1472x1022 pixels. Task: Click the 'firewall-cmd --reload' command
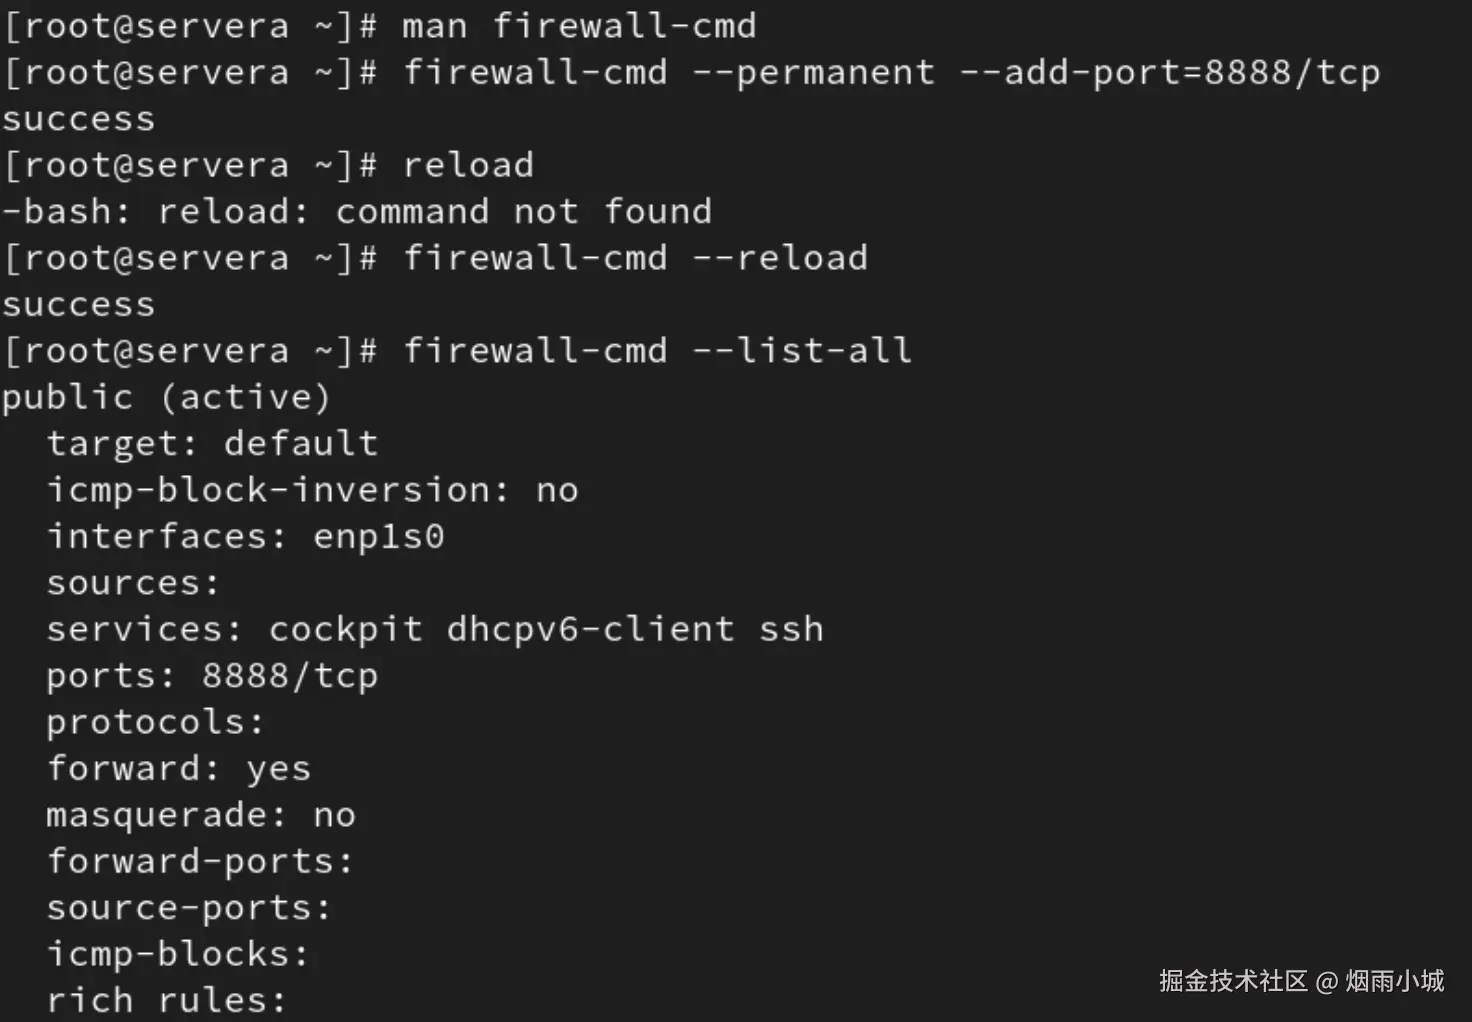635,258
